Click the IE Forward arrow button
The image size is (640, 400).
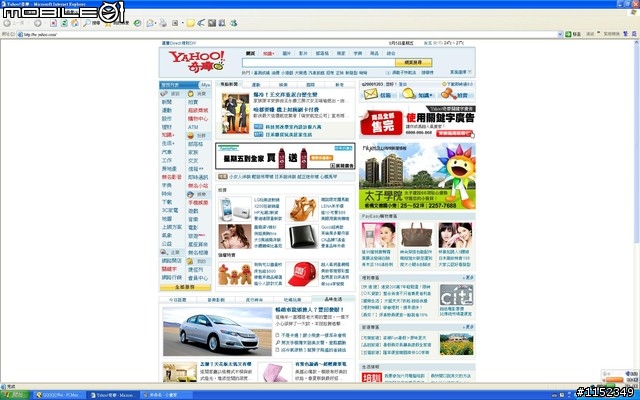(38, 23)
